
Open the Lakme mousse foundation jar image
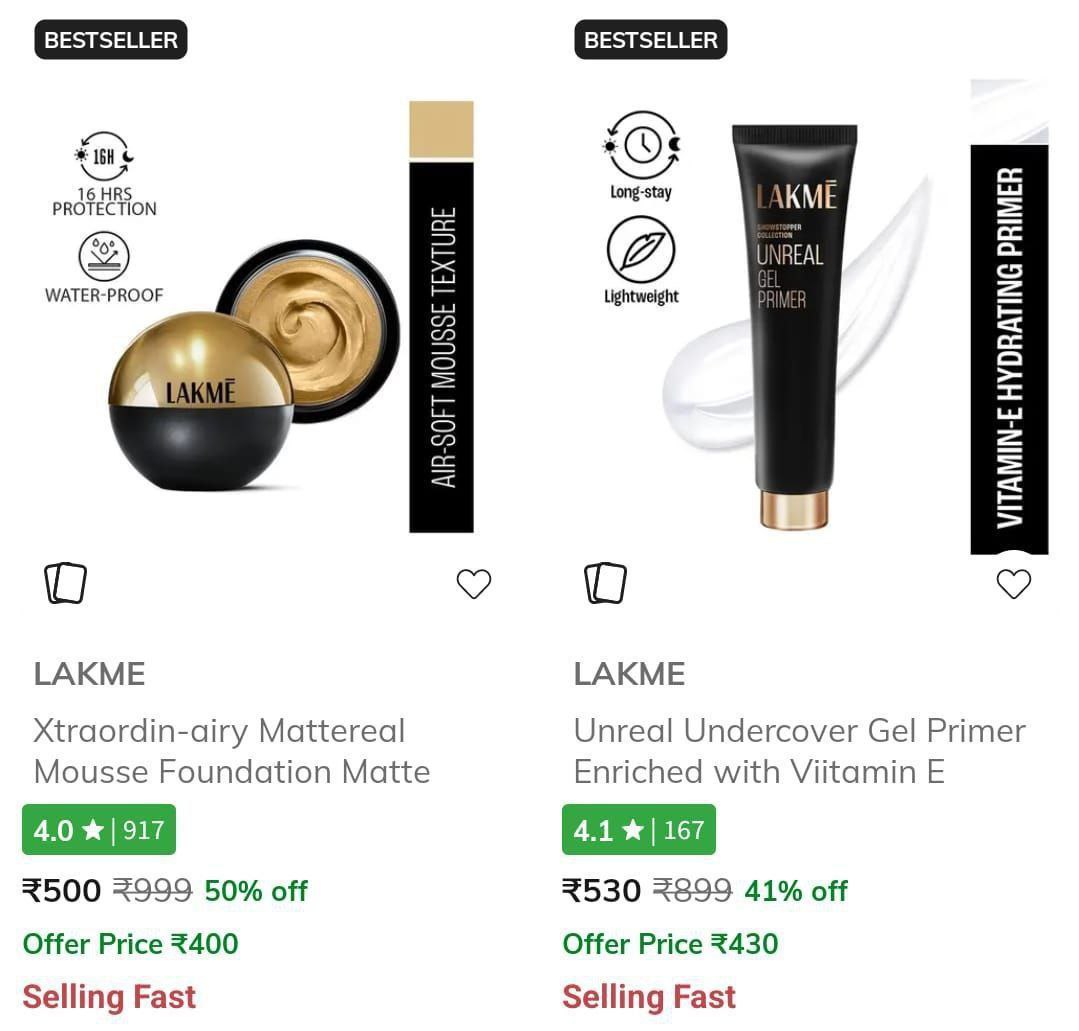(255, 365)
